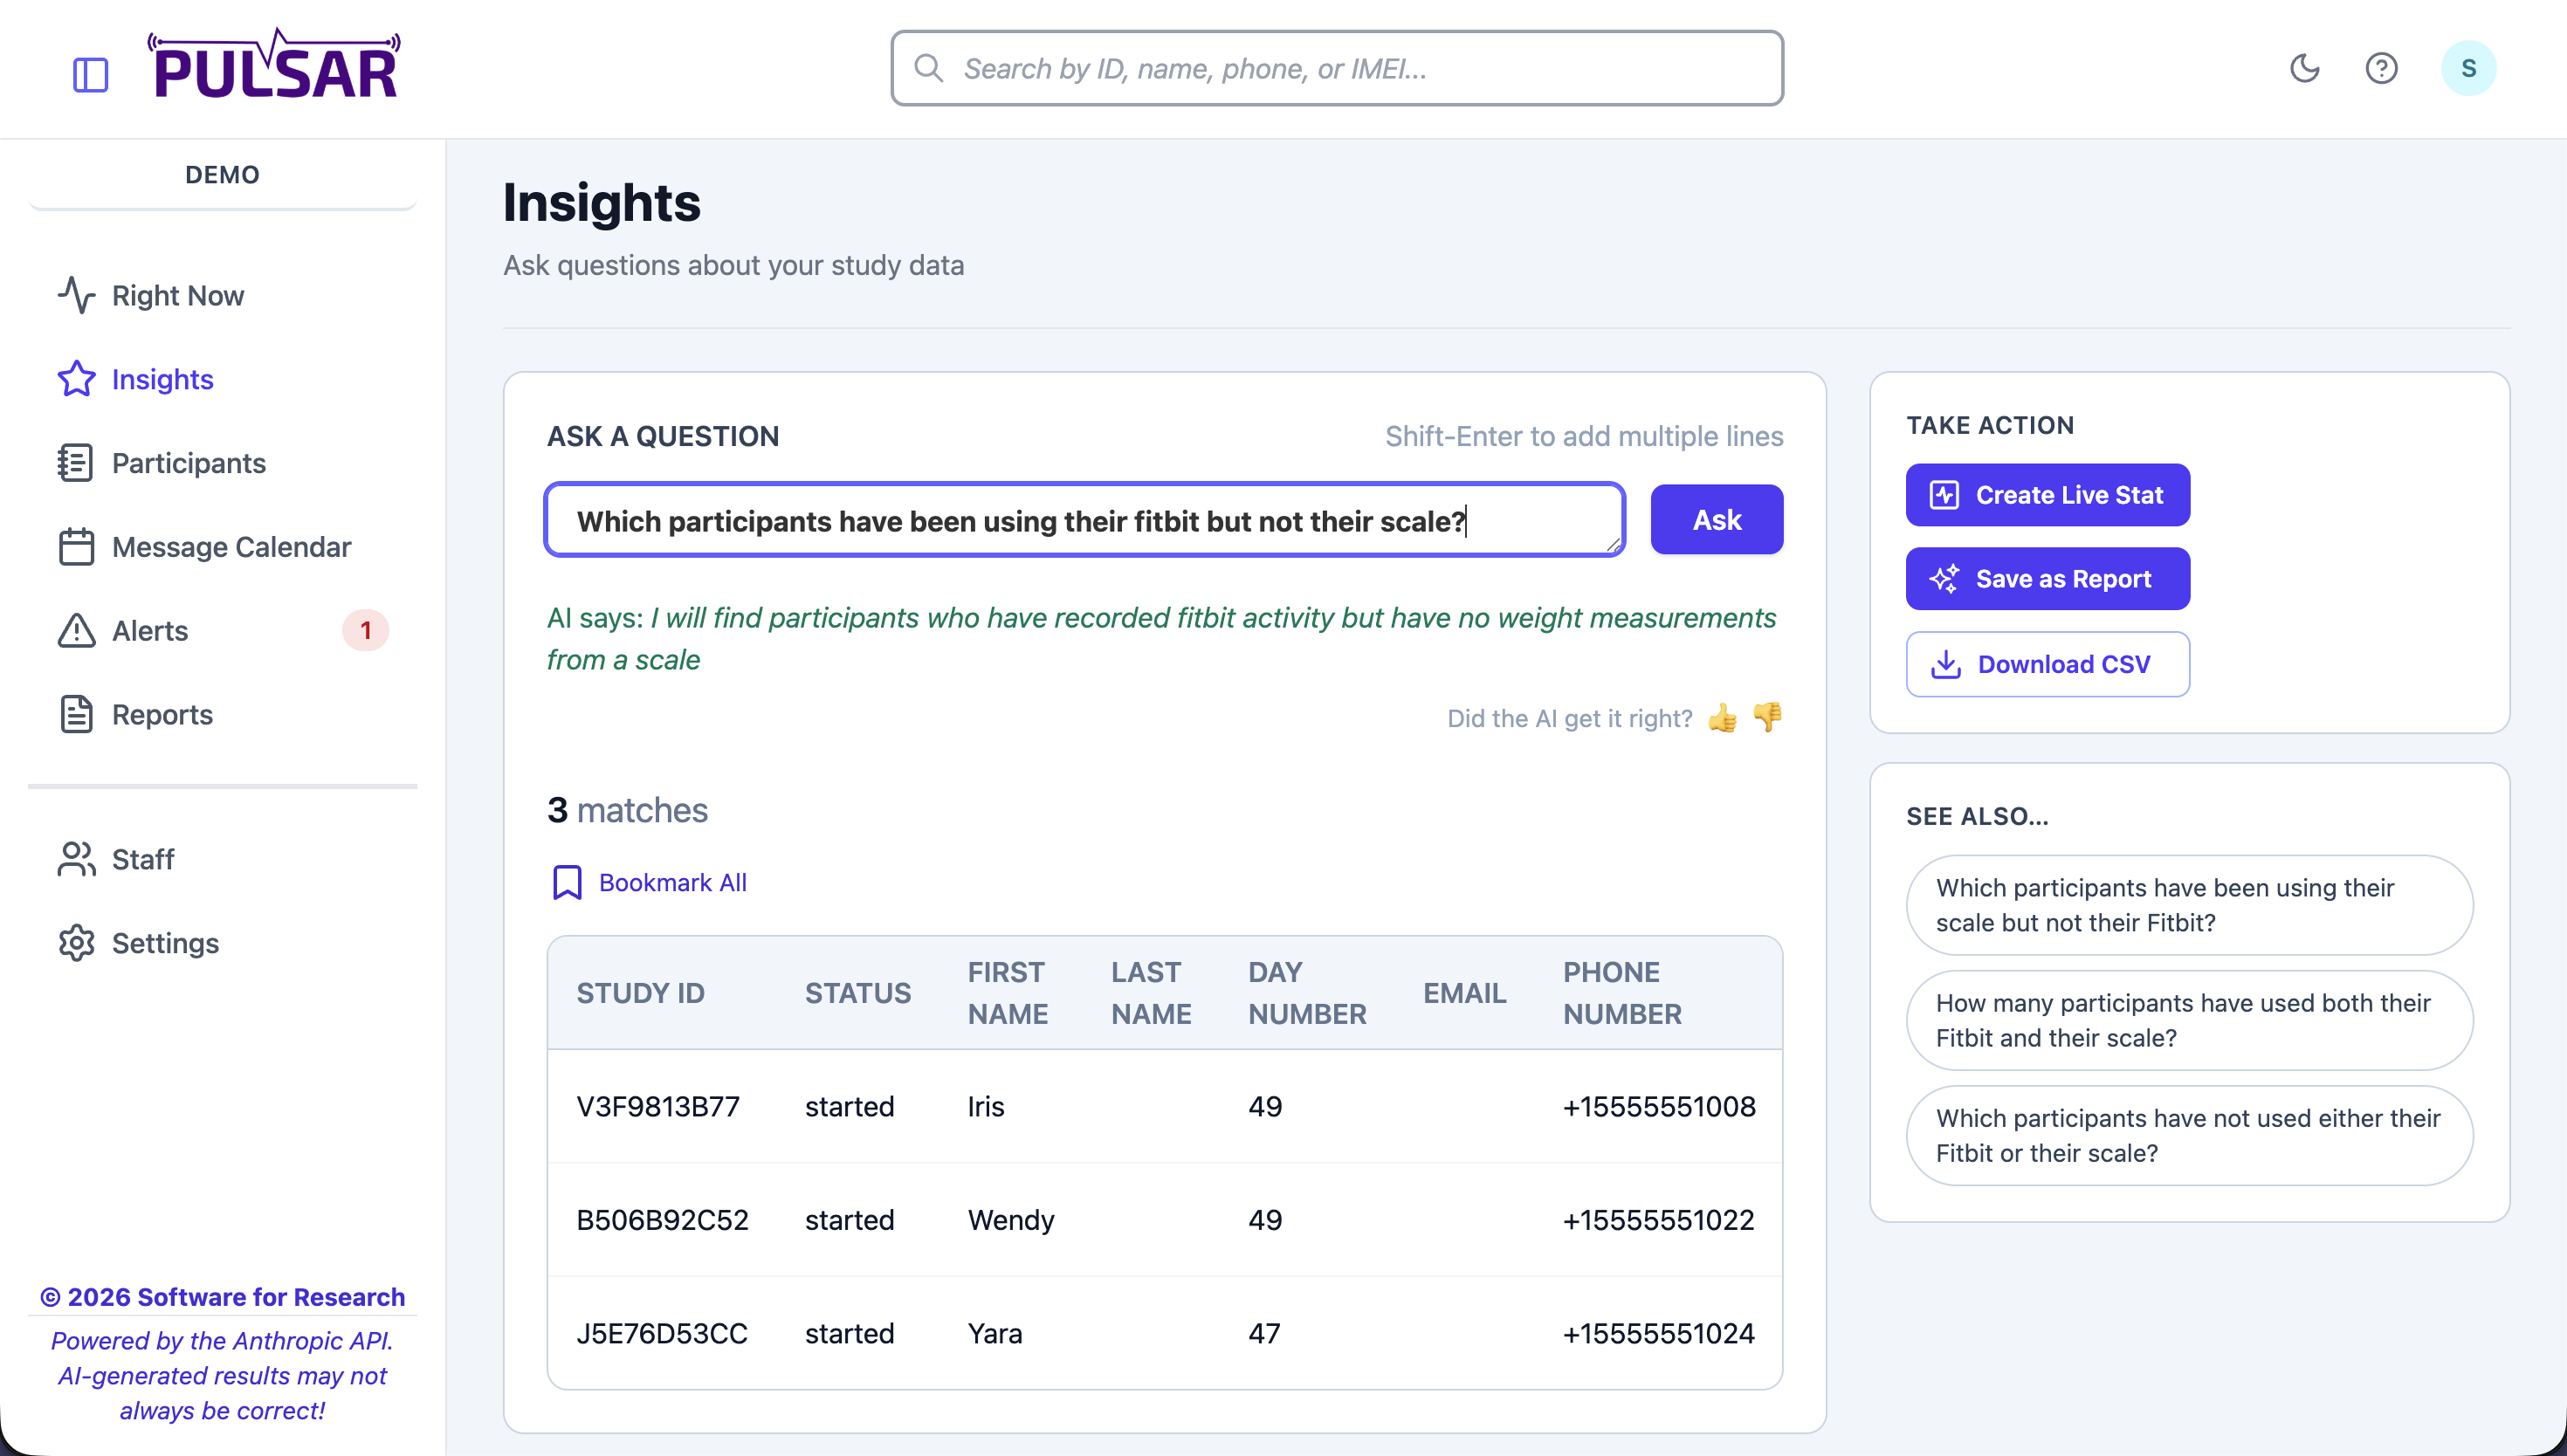Click the Download CSV button
Image resolution: width=2567 pixels, height=1456 pixels.
(x=2046, y=663)
